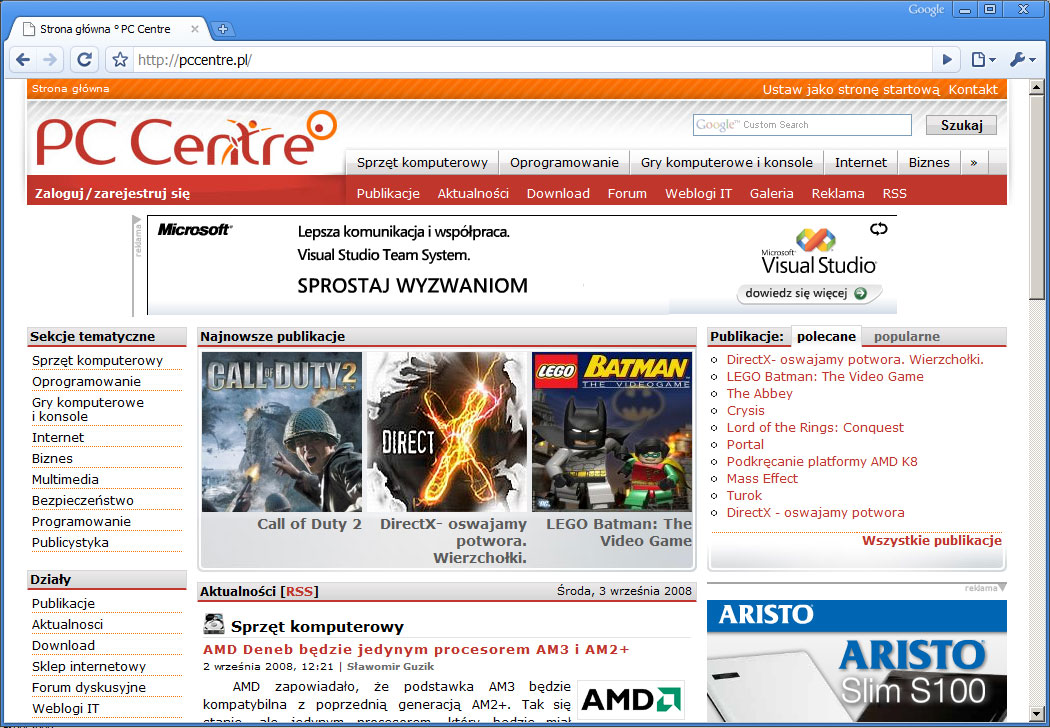Click the 'dowiedz się więcej' ad button
The width and height of the screenshot is (1050, 728).
pyautogui.click(x=810, y=294)
